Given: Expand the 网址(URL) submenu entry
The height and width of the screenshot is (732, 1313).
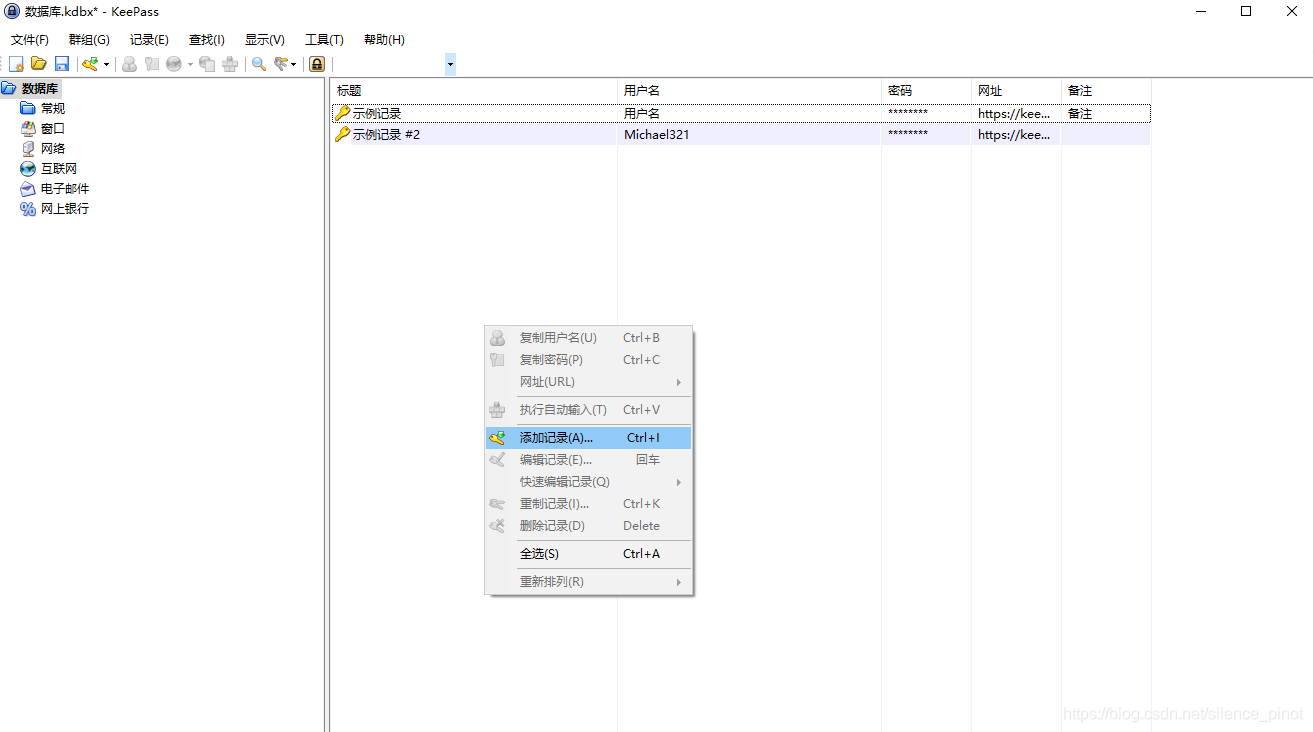Looking at the screenshot, I should pyautogui.click(x=588, y=382).
